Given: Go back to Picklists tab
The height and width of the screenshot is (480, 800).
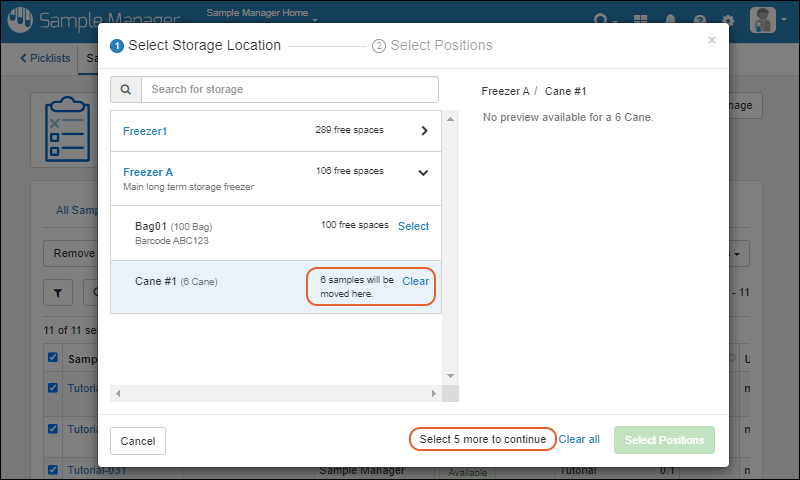Looking at the screenshot, I should click(46, 58).
